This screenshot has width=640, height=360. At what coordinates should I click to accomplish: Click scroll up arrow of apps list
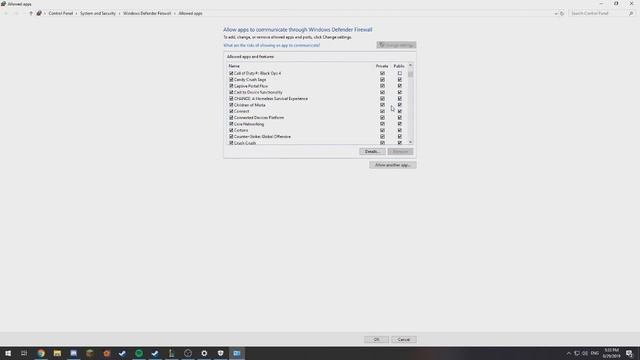(410, 65)
